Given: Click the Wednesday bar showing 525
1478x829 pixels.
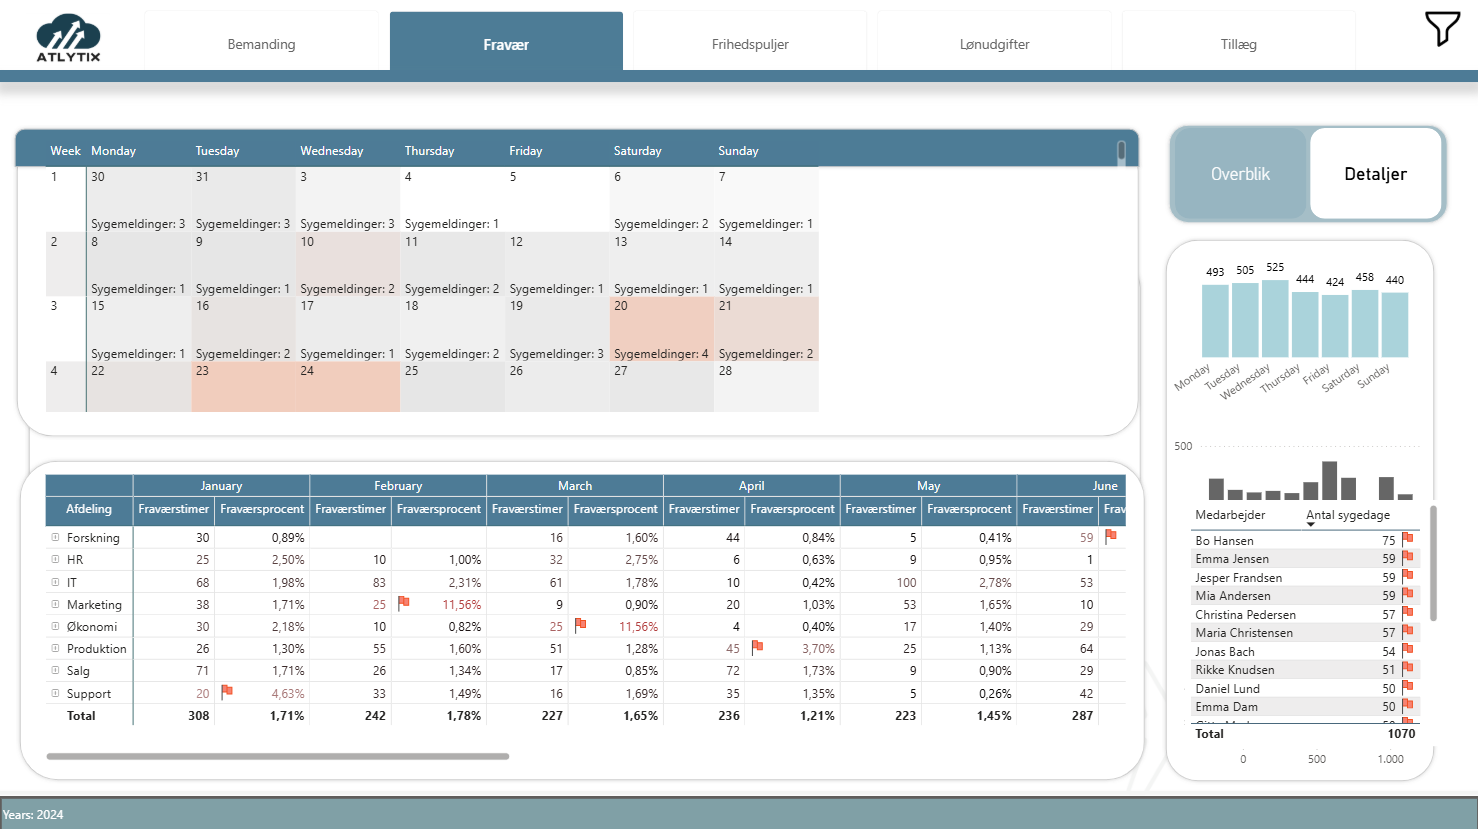Looking at the screenshot, I should coord(1275,318).
